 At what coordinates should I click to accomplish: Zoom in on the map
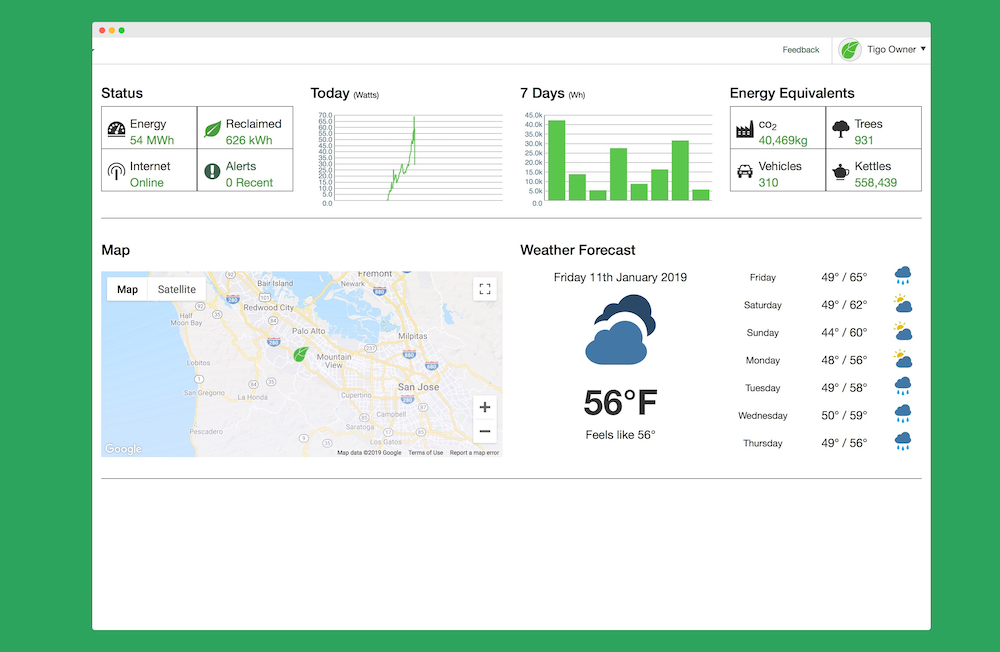click(485, 407)
